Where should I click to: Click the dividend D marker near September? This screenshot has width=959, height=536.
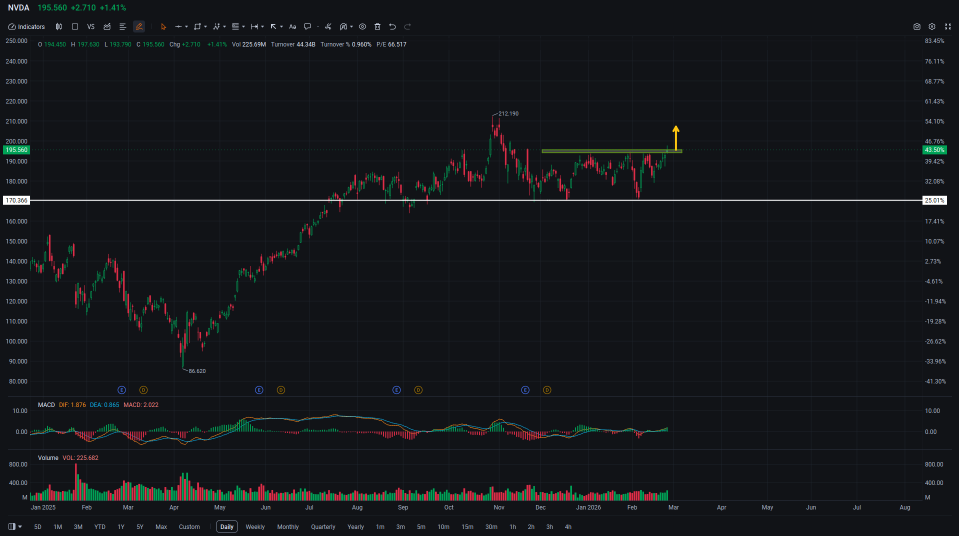[x=418, y=390]
